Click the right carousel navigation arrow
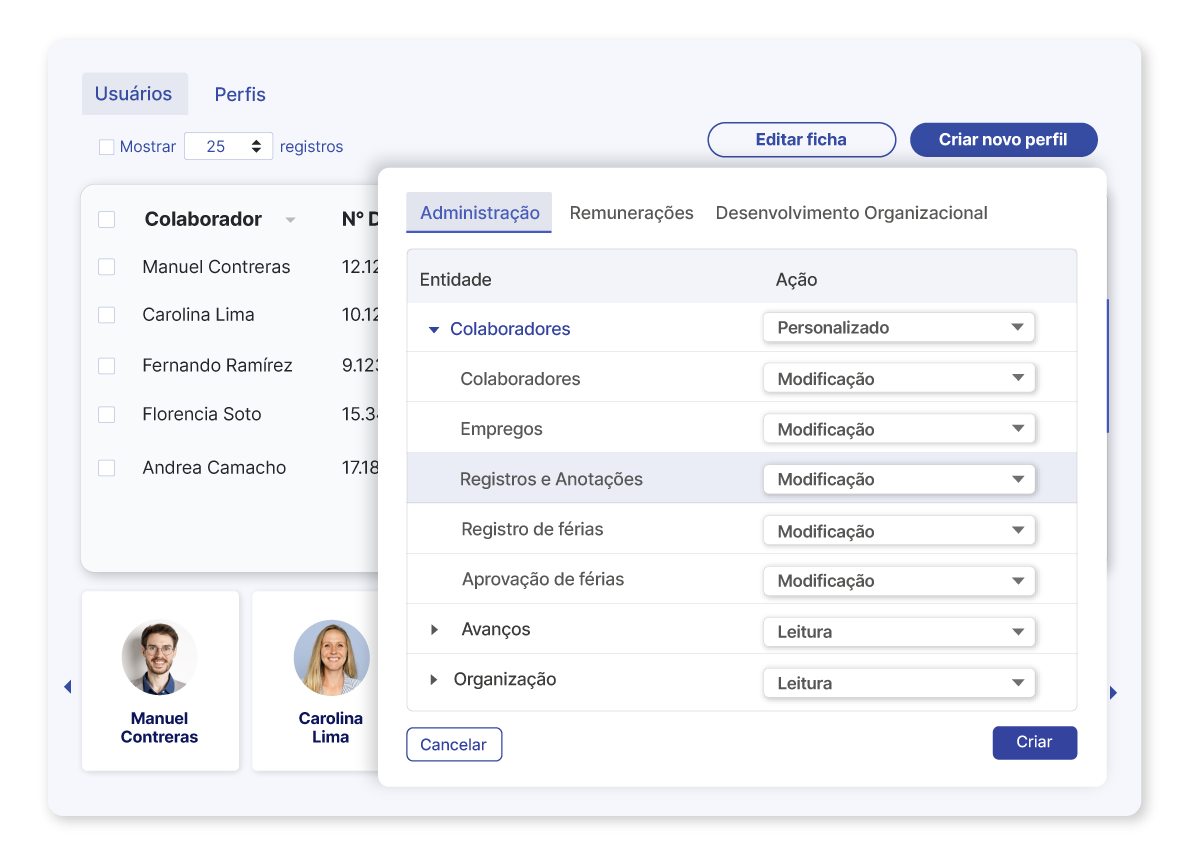1184x859 pixels. click(x=1113, y=691)
